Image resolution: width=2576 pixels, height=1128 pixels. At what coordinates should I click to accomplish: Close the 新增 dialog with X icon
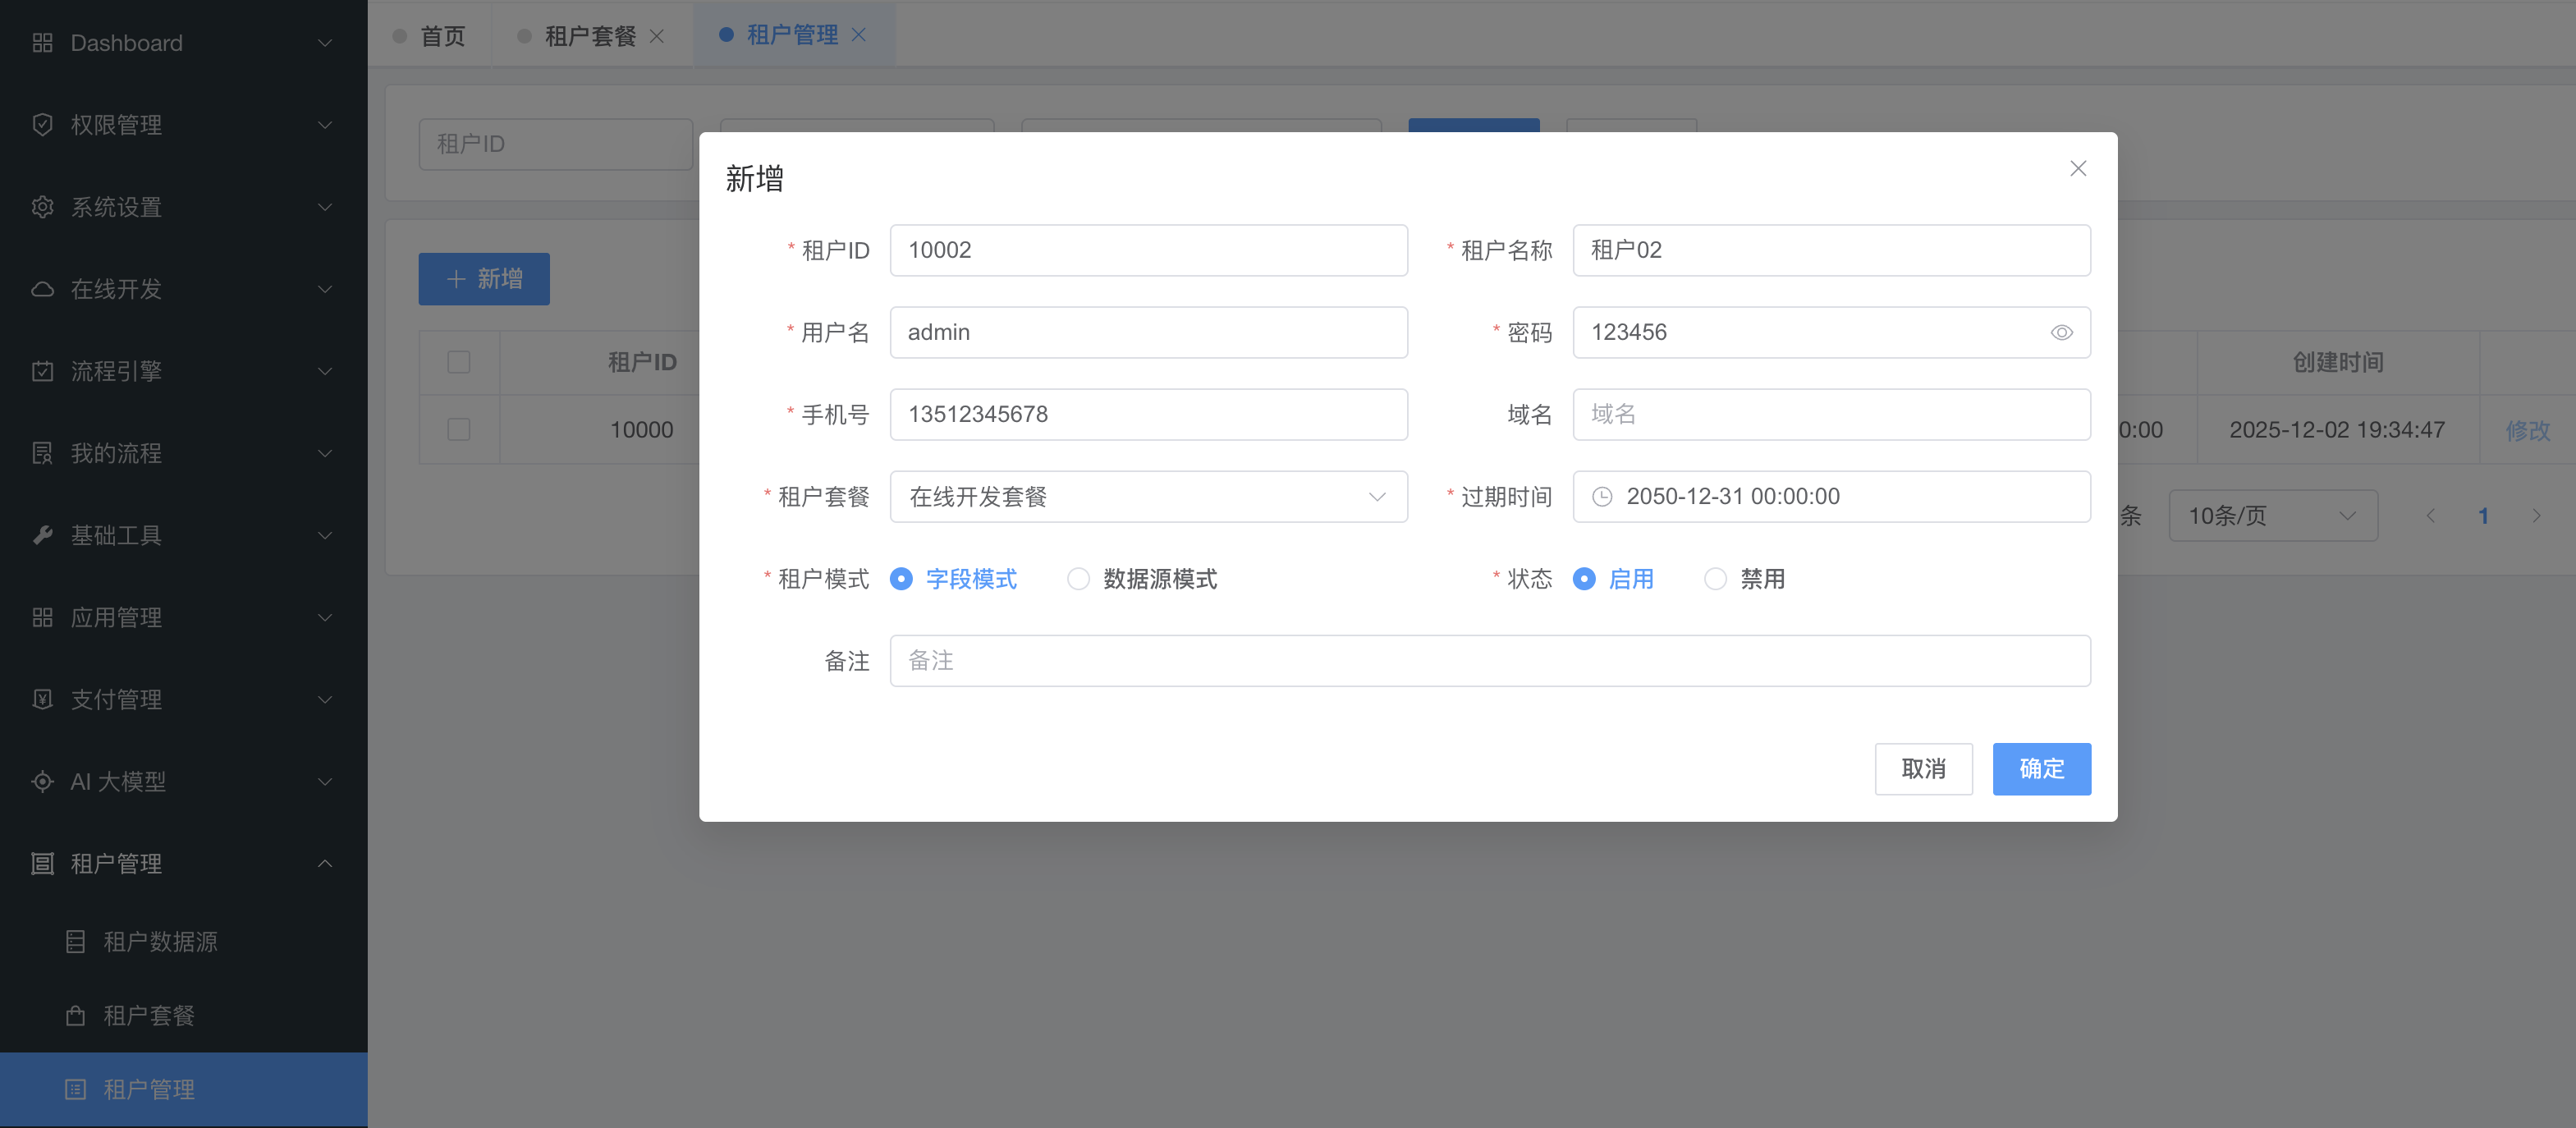2077,168
